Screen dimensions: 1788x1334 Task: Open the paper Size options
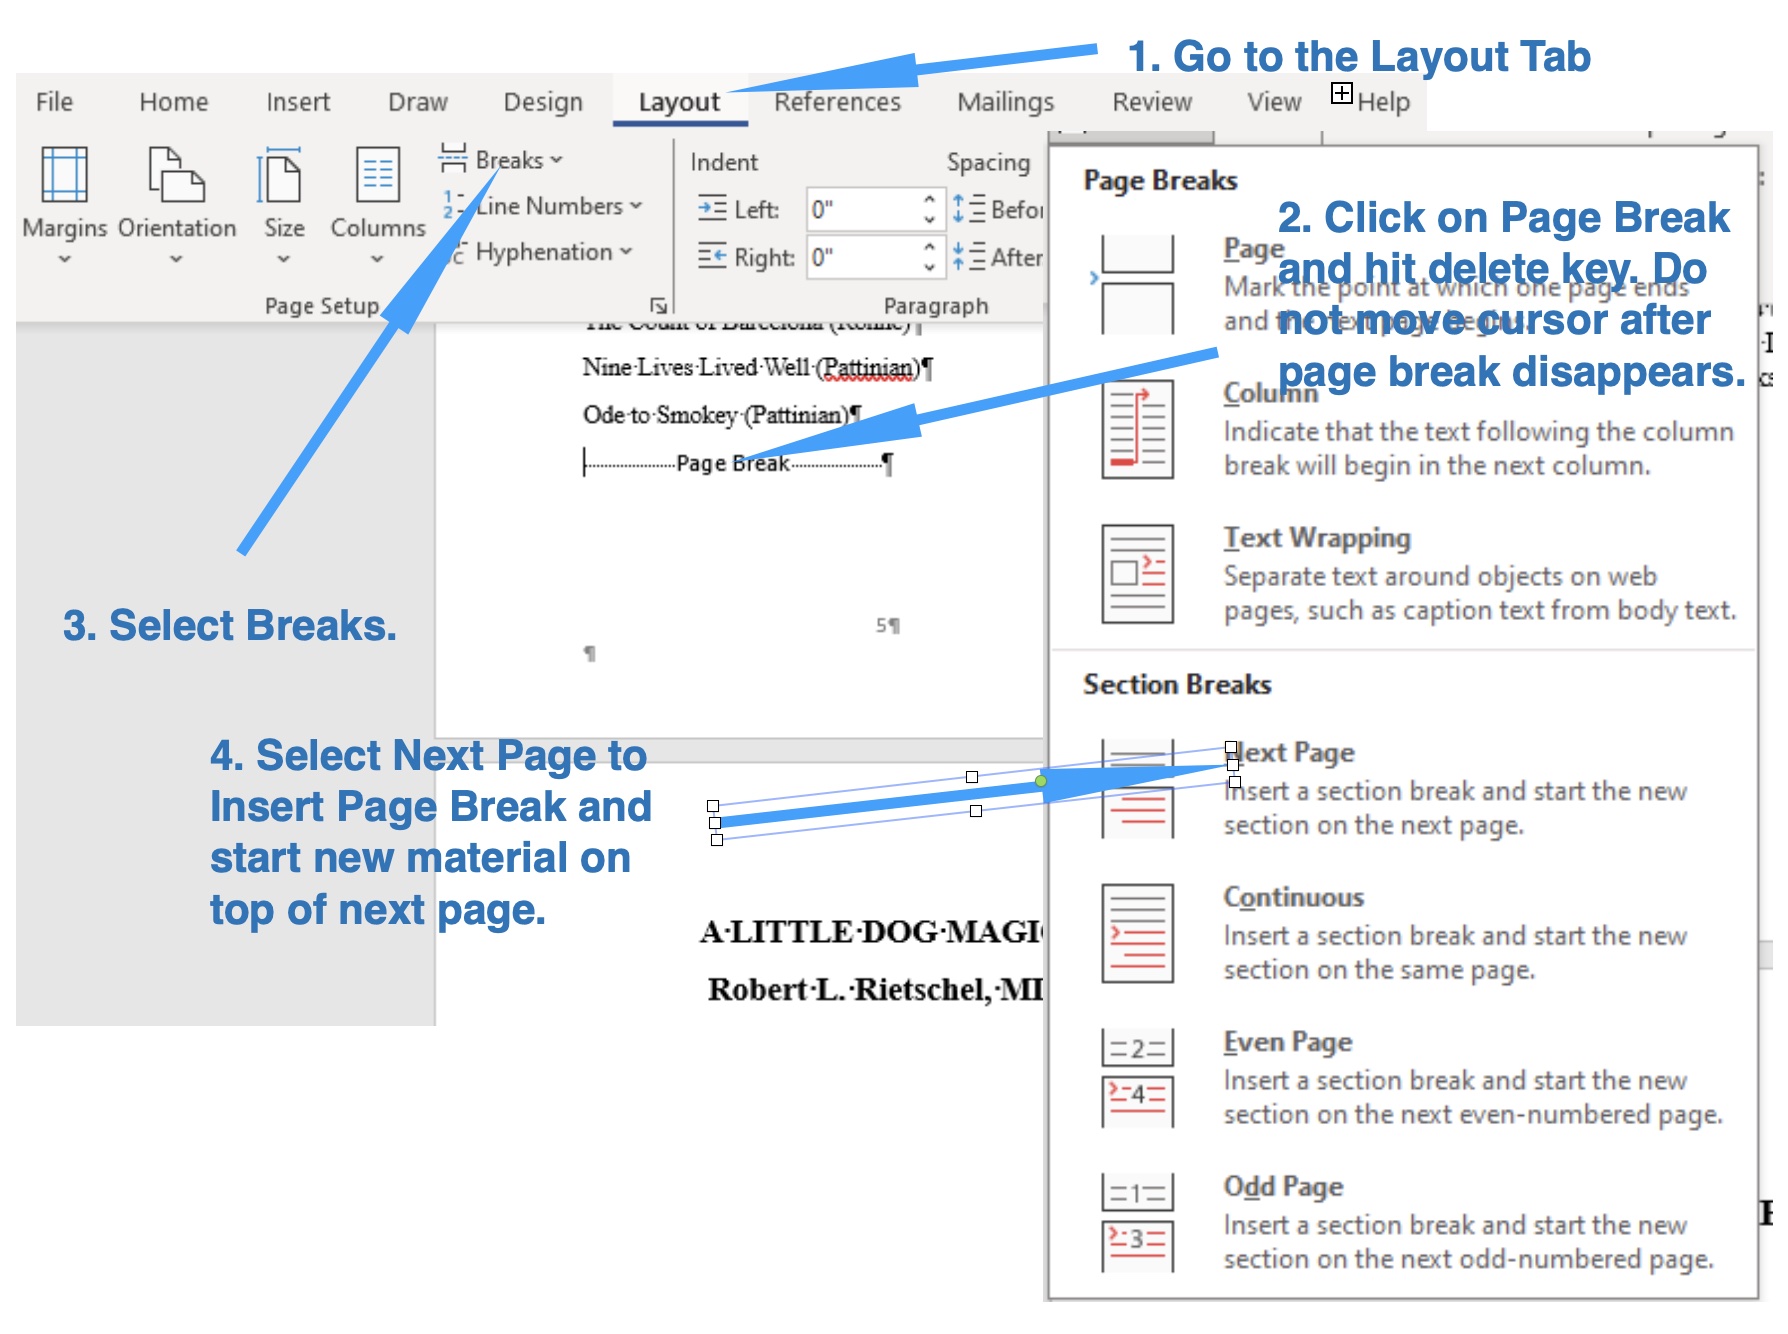pyautogui.click(x=284, y=205)
